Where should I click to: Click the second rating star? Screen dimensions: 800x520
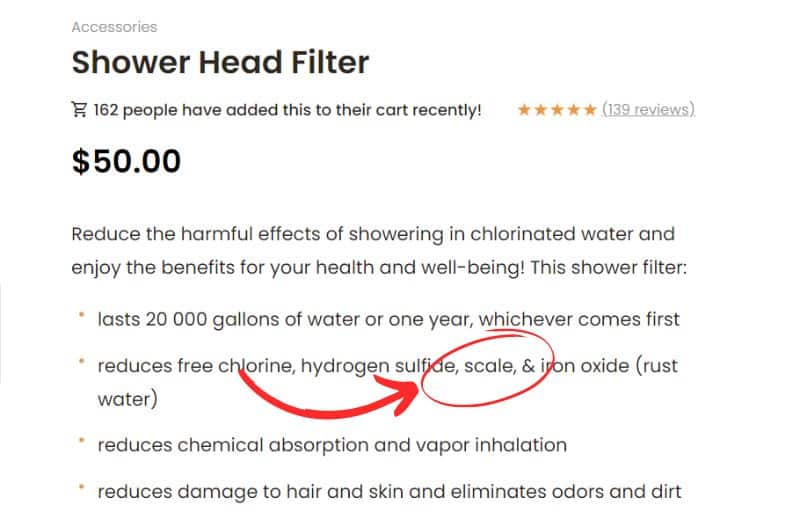point(540,110)
